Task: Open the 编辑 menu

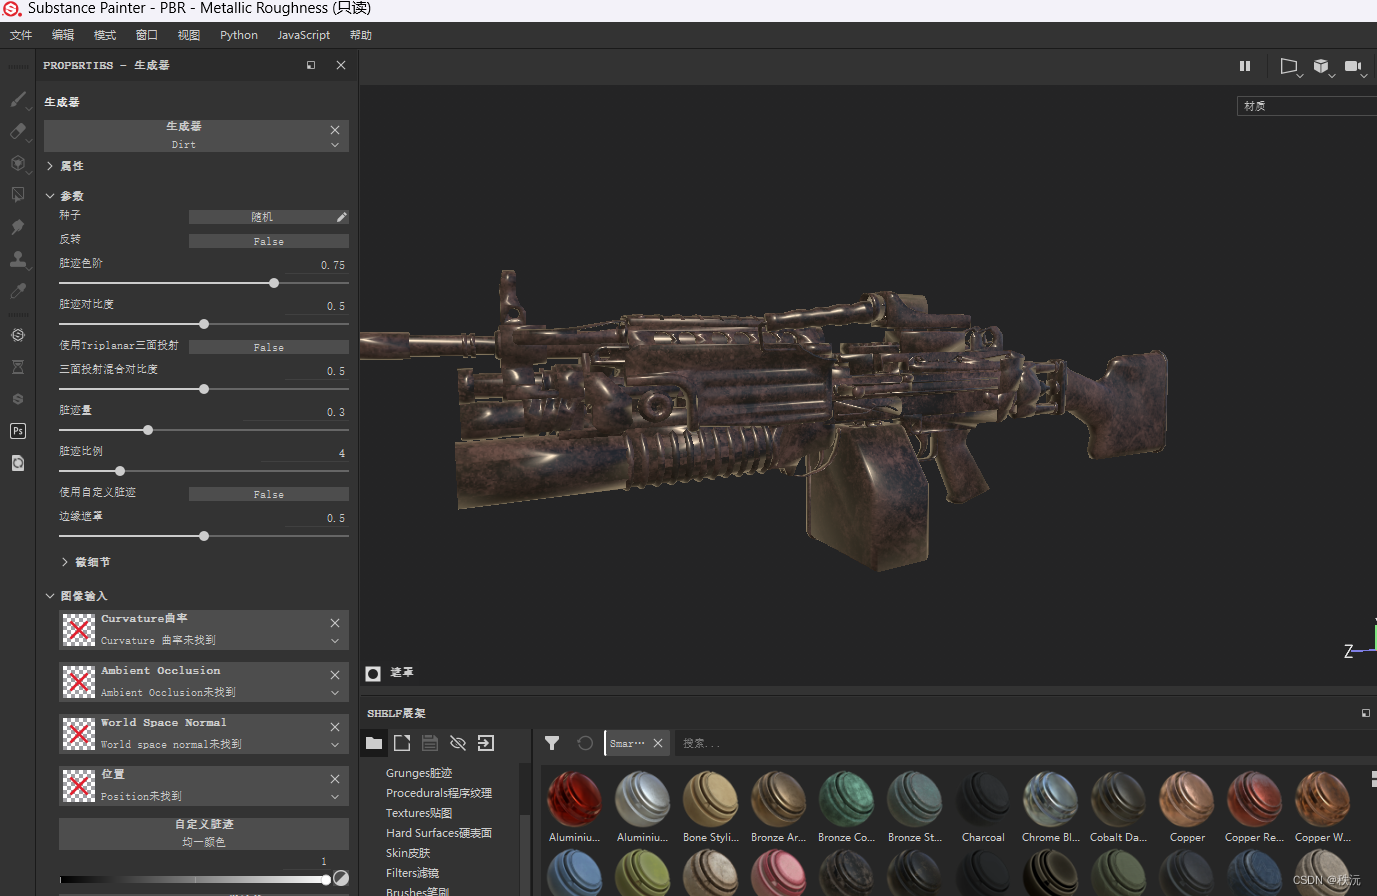Action: click(x=63, y=35)
